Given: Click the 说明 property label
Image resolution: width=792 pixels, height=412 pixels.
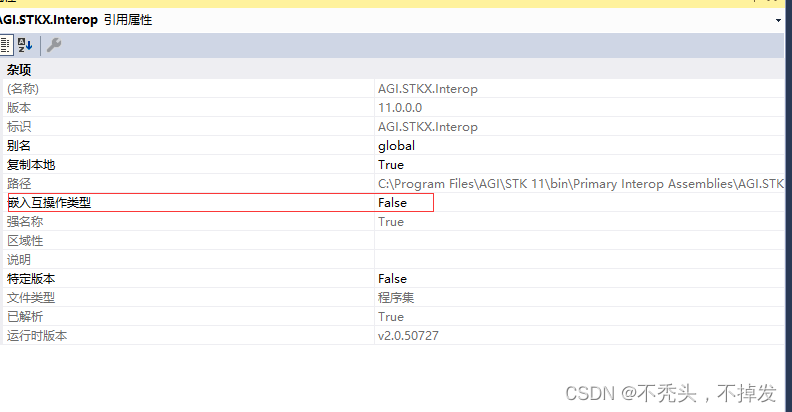Looking at the screenshot, I should tap(19, 260).
